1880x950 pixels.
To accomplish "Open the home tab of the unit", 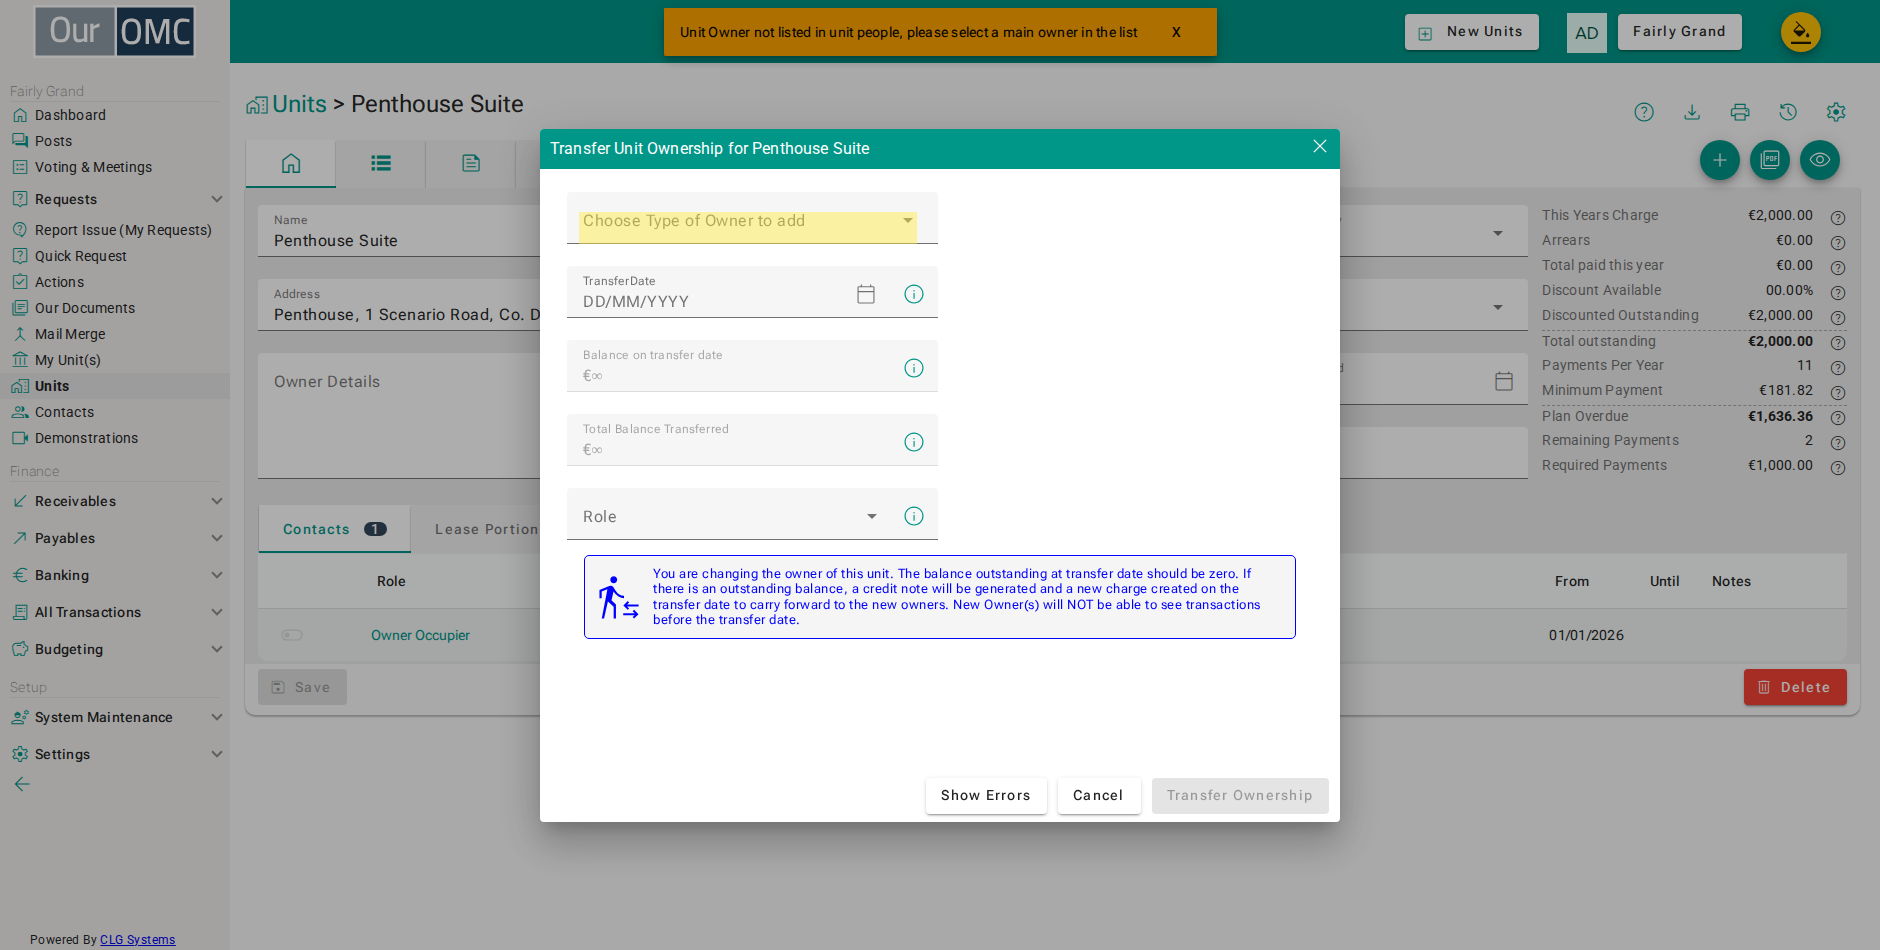I will (x=291, y=163).
